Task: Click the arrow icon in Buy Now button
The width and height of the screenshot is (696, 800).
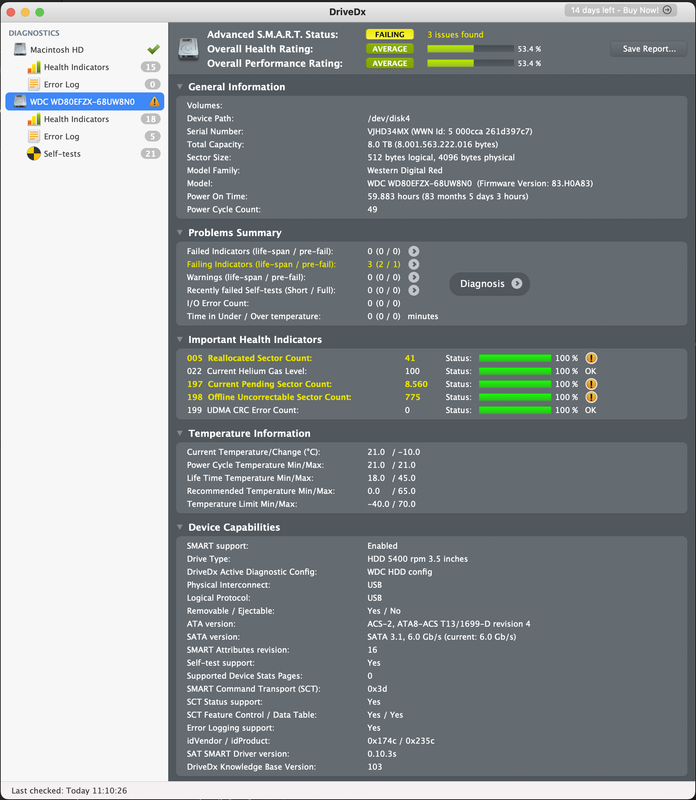Action: point(667,10)
